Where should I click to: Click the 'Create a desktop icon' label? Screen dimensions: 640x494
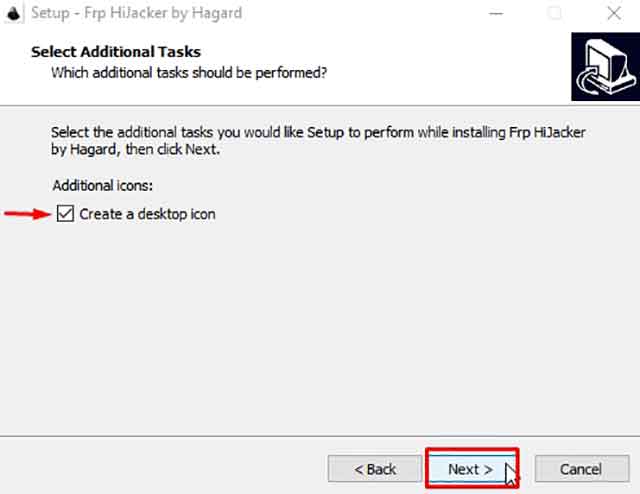coord(147,214)
